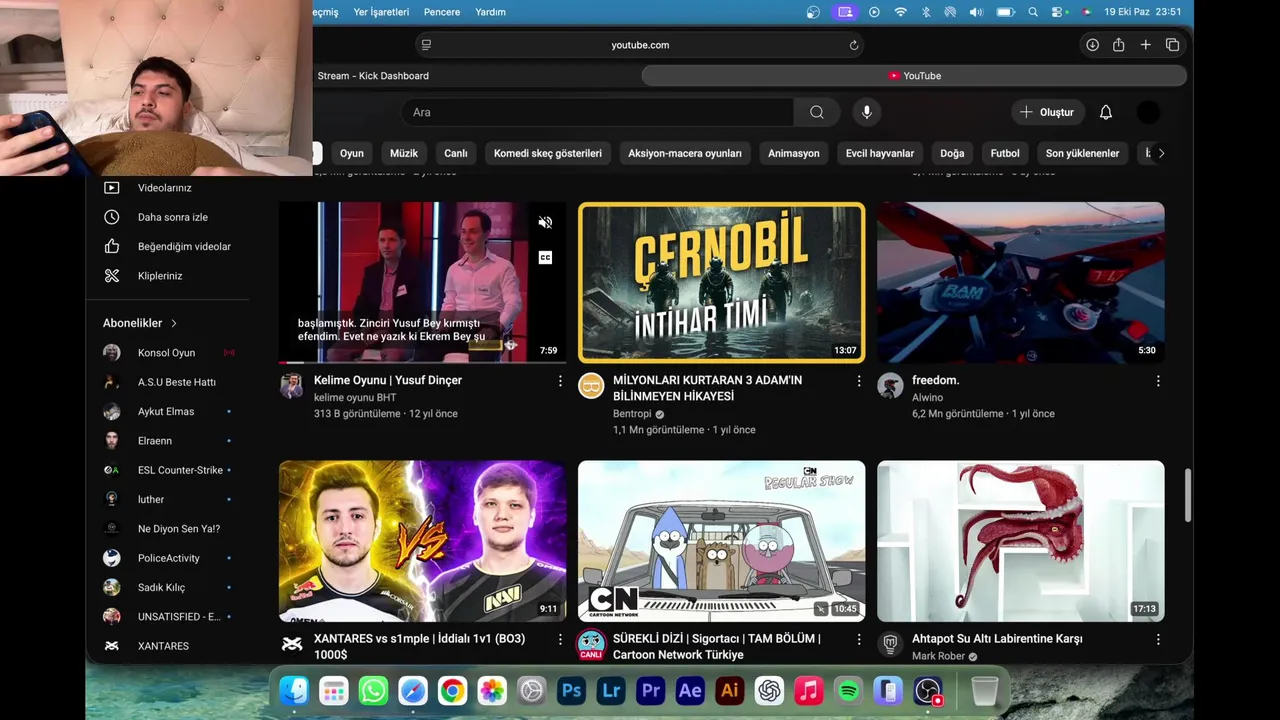This screenshot has width=1280, height=720.
Task: Launch After Effects from the Dock
Action: click(690, 690)
